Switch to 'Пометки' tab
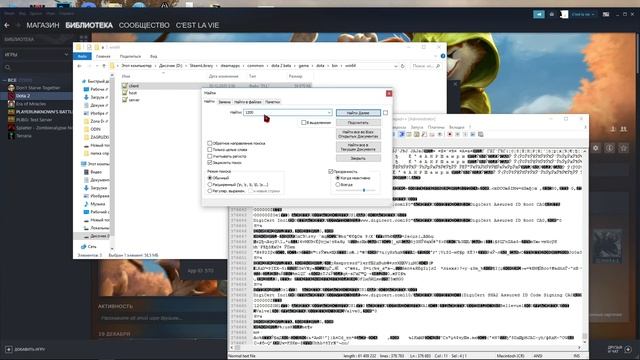Viewport: 640px width, 360px height. (x=272, y=102)
